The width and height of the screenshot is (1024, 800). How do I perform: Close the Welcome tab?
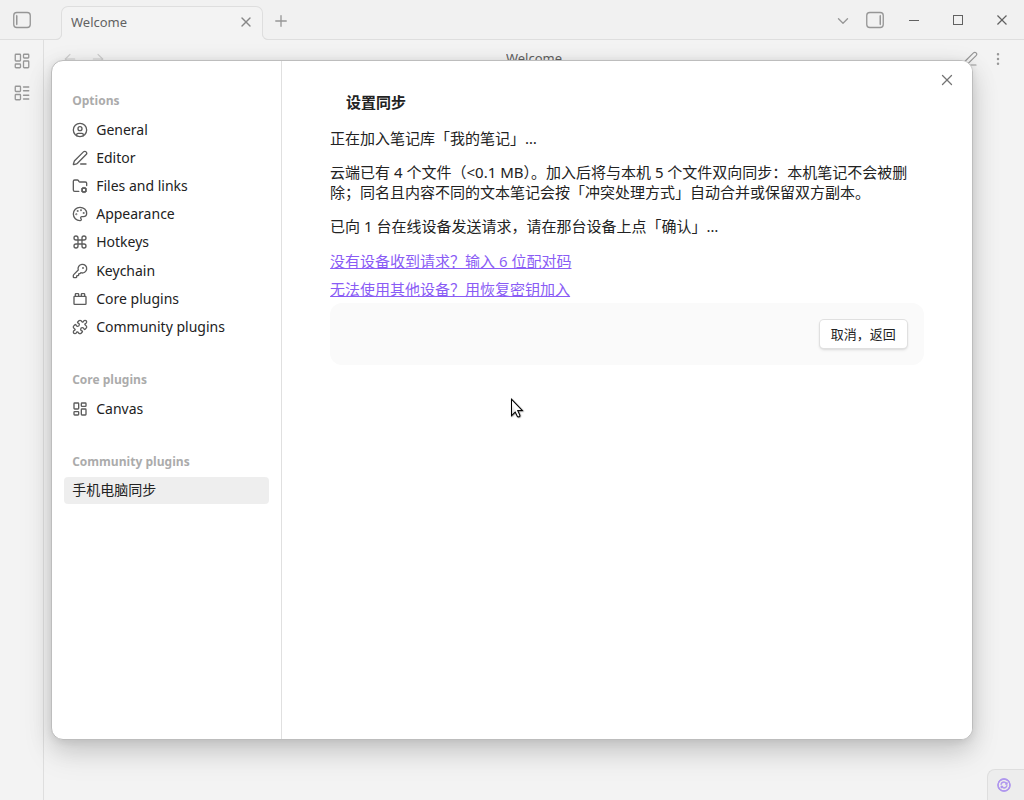coord(246,22)
